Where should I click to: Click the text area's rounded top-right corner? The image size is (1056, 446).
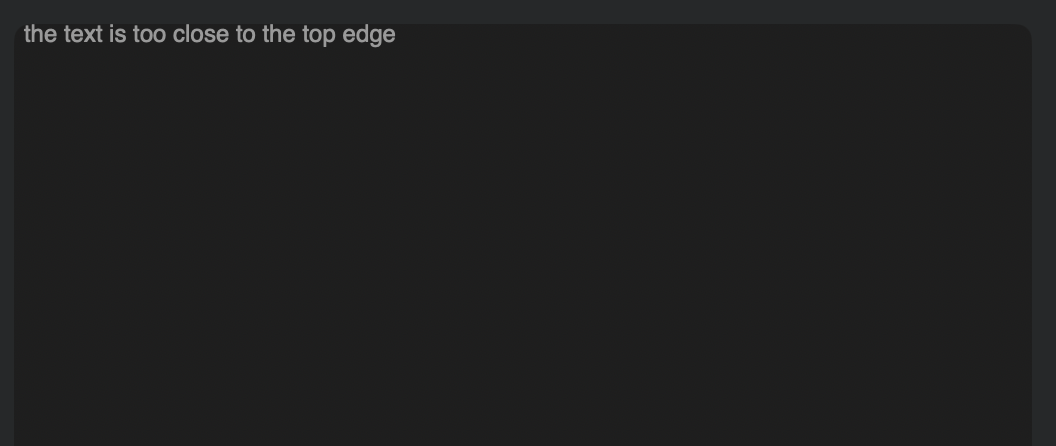1024,31
